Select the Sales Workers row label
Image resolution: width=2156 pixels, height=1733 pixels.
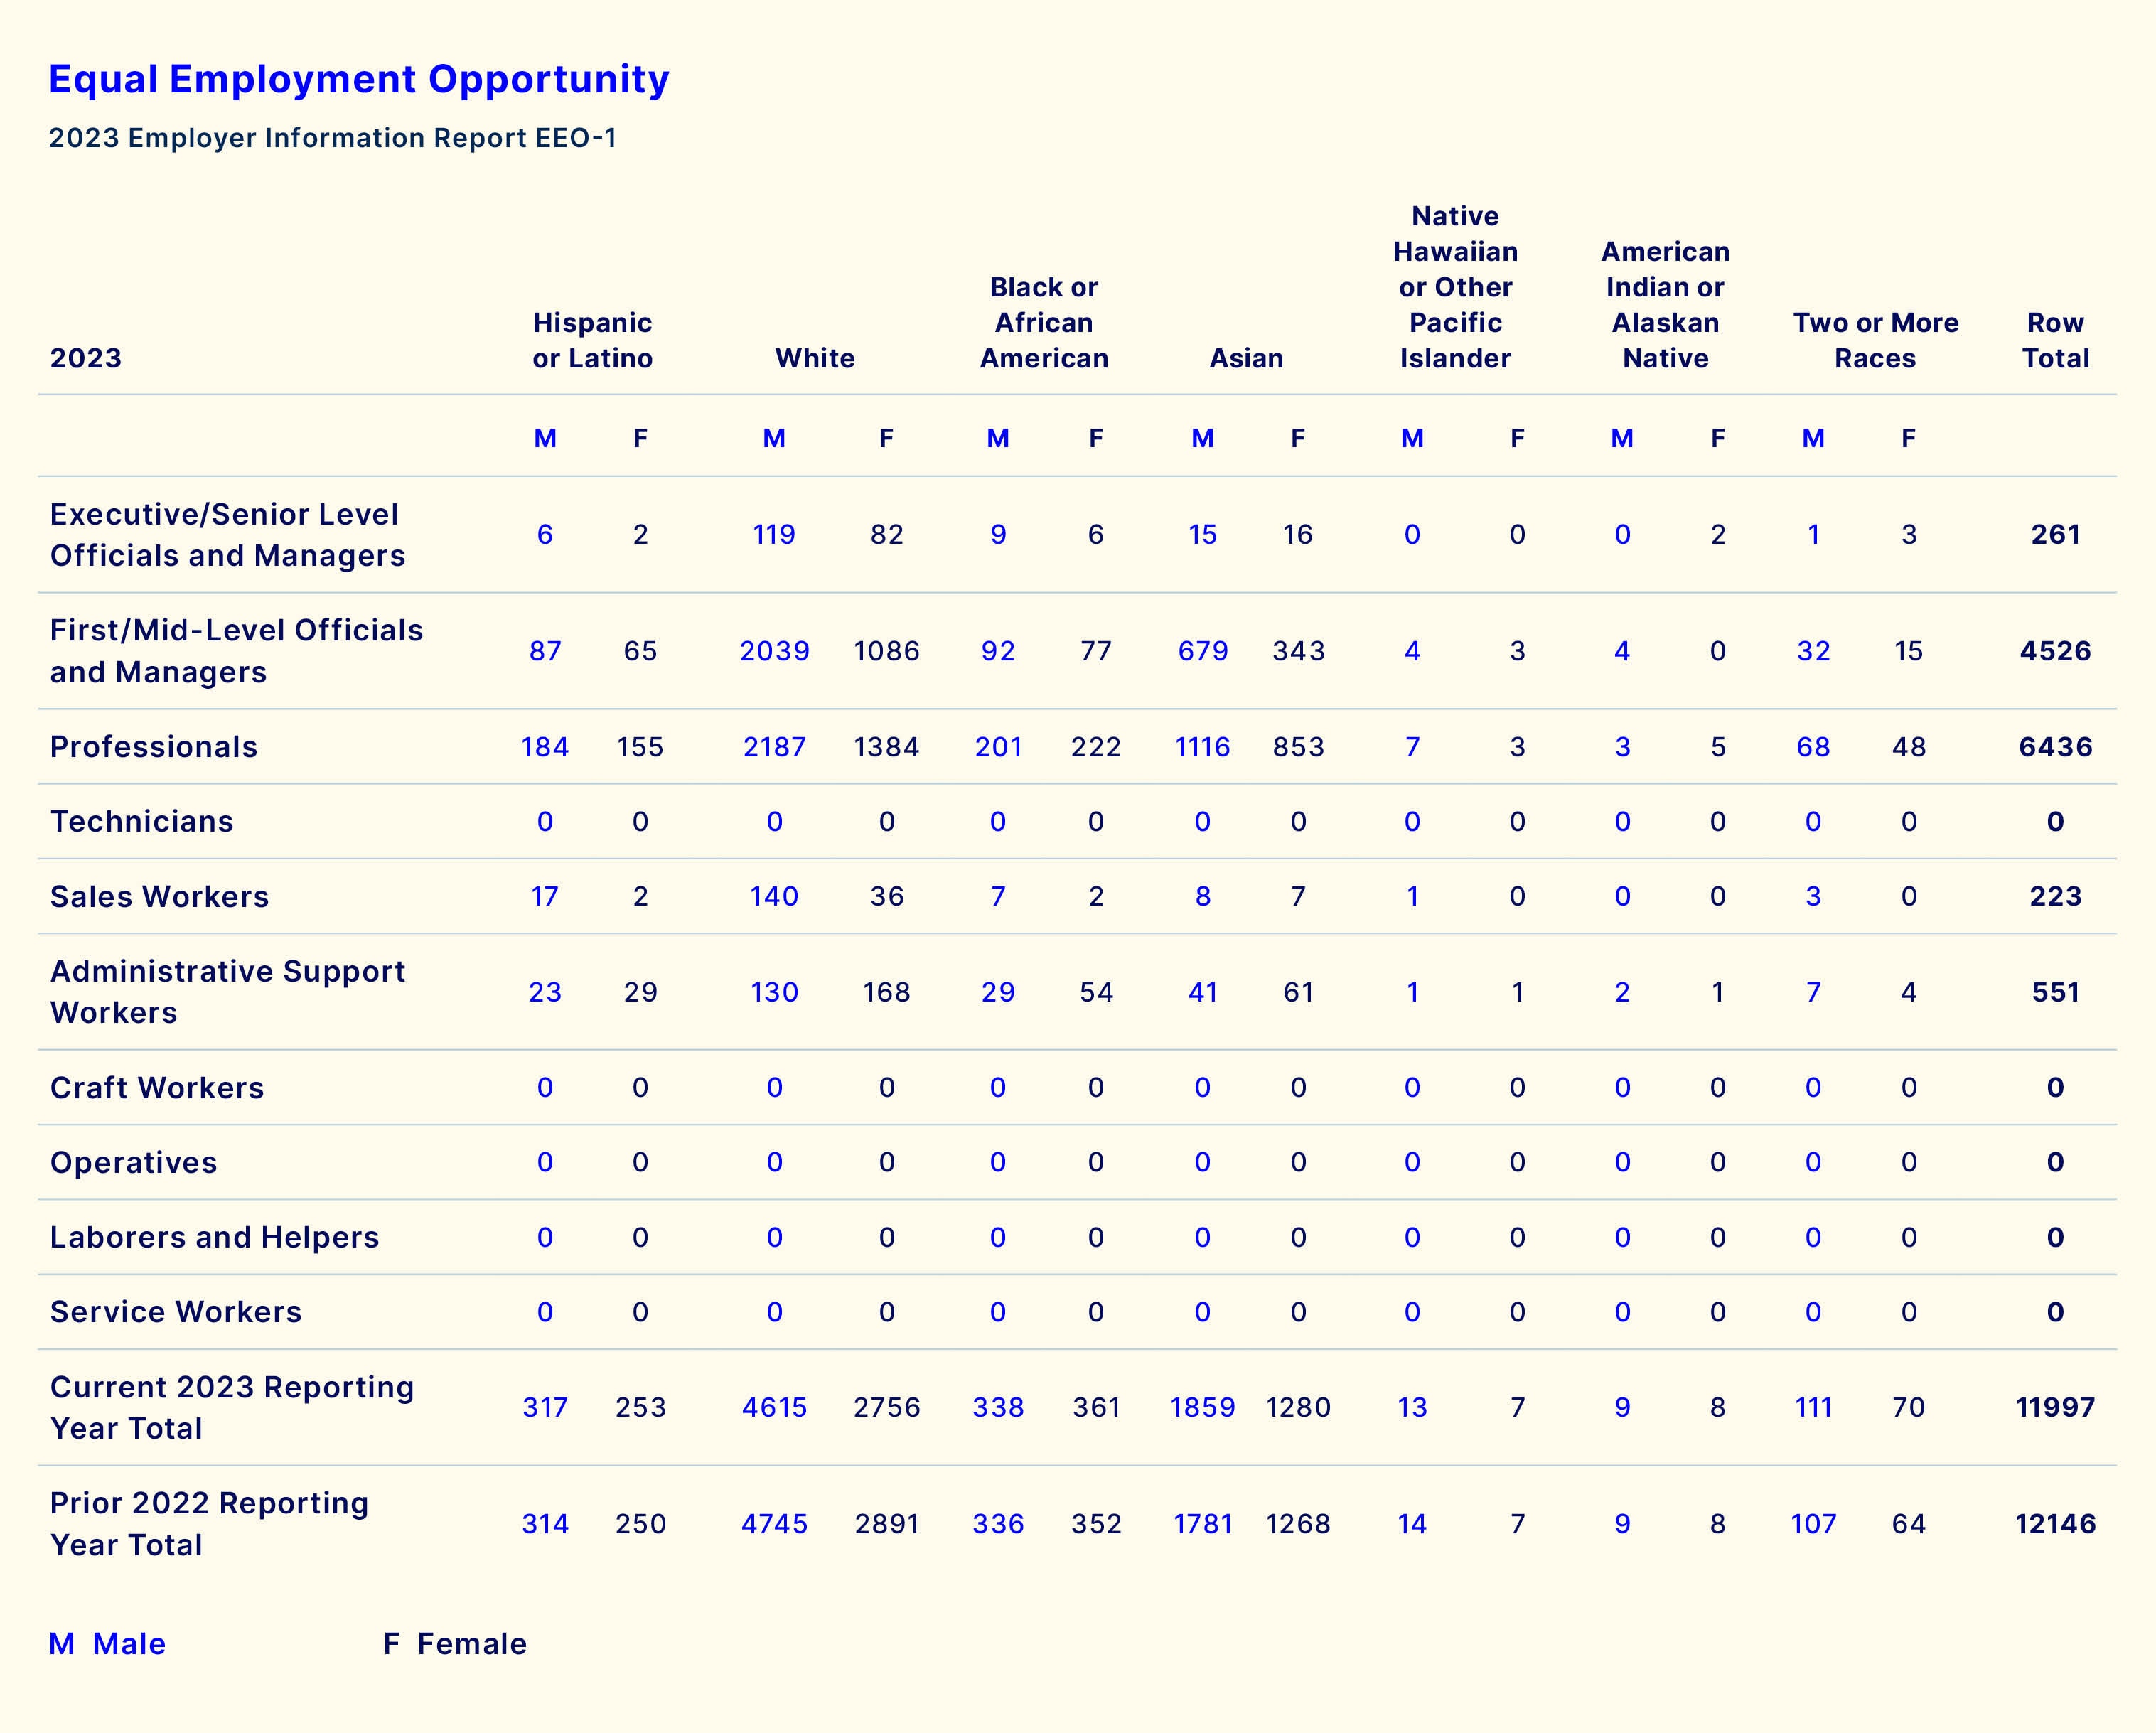[159, 896]
